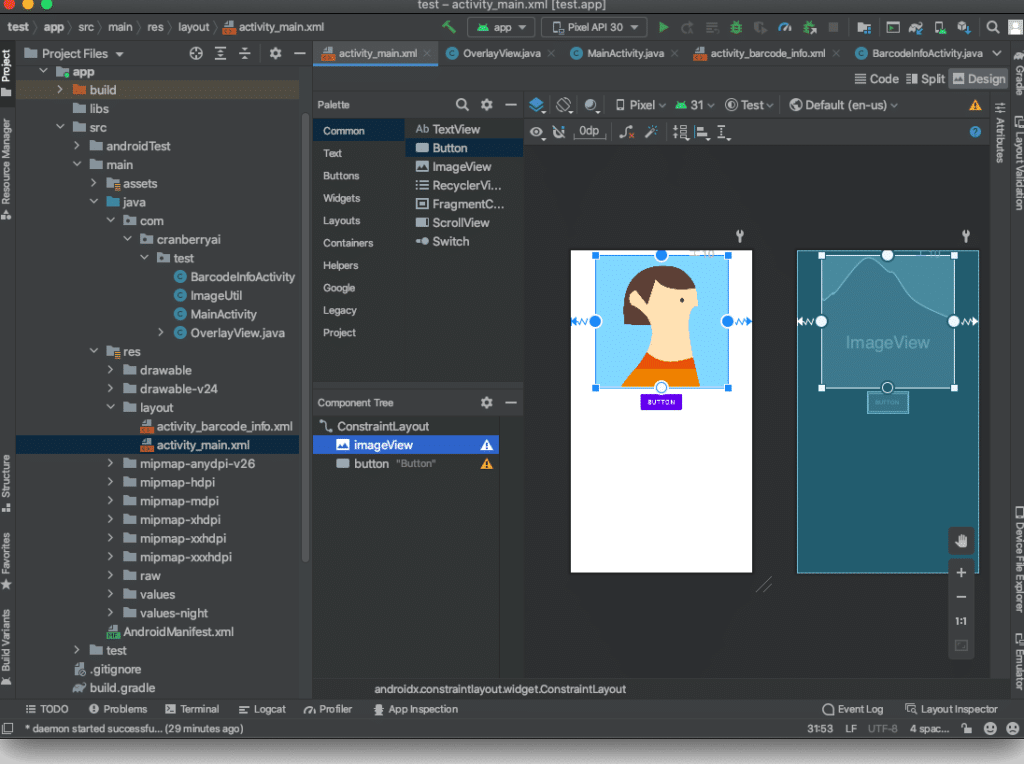
Task: Minimize the Component Tree panel
Action: coord(511,402)
